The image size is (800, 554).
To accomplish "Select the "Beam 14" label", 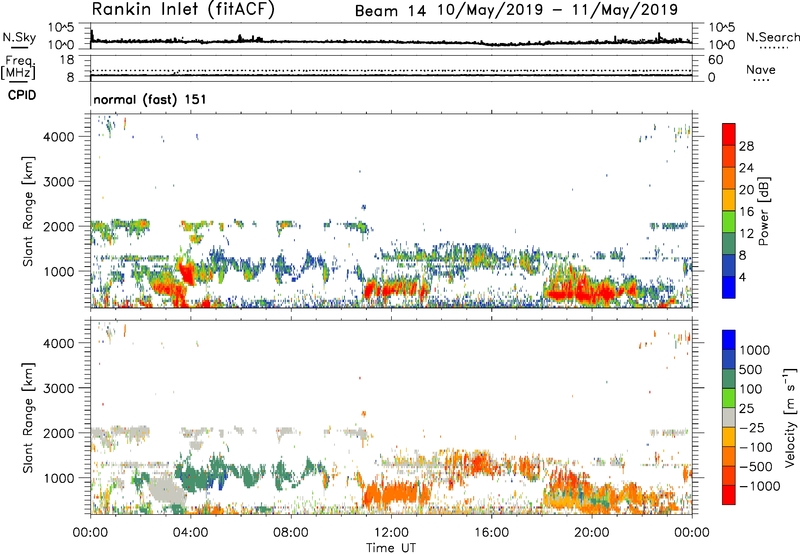I will click(x=390, y=11).
